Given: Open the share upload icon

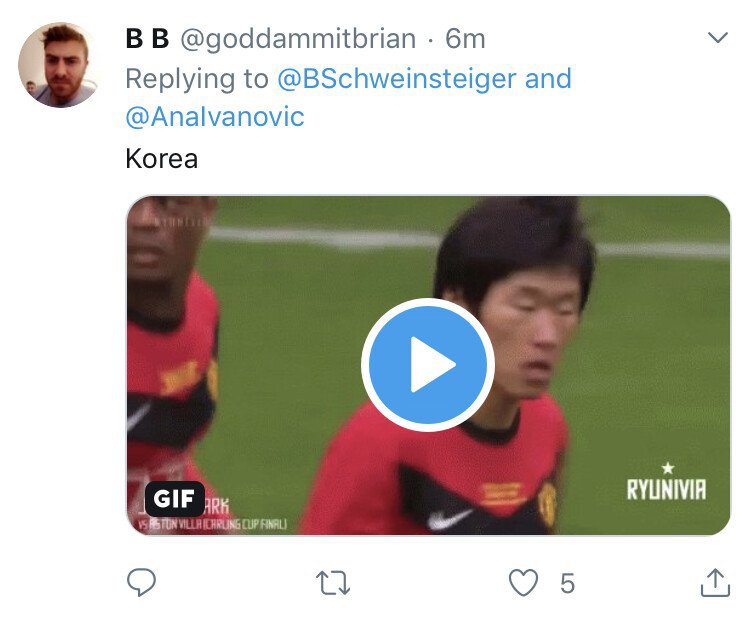Looking at the screenshot, I should pyautogui.click(x=715, y=582).
